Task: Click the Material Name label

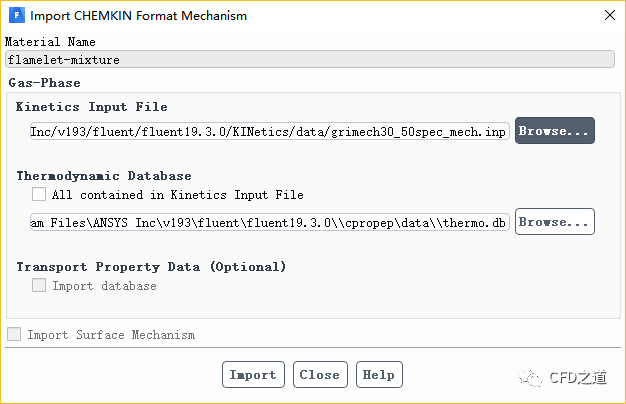Action: [x=51, y=42]
